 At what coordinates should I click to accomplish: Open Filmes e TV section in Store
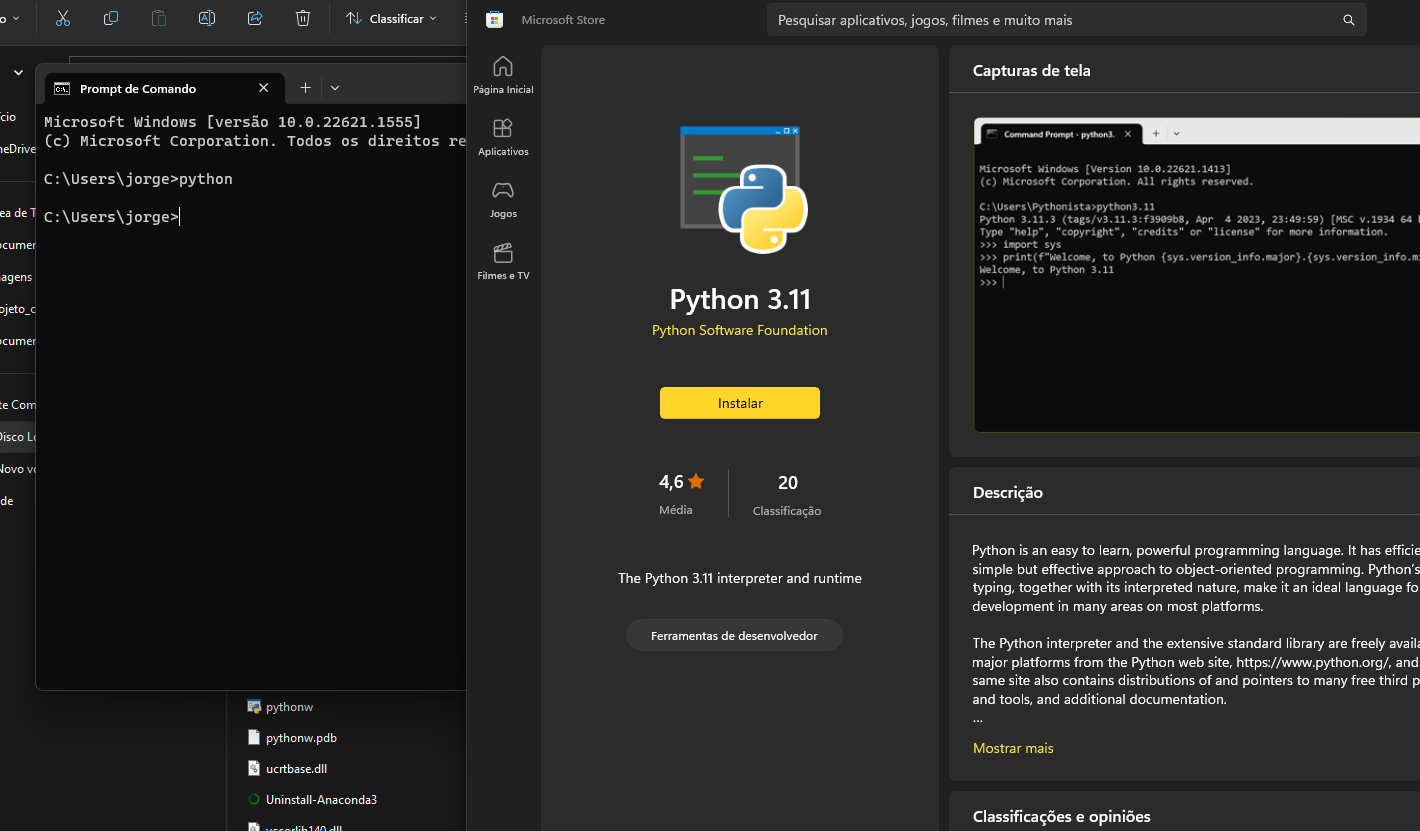click(x=503, y=261)
